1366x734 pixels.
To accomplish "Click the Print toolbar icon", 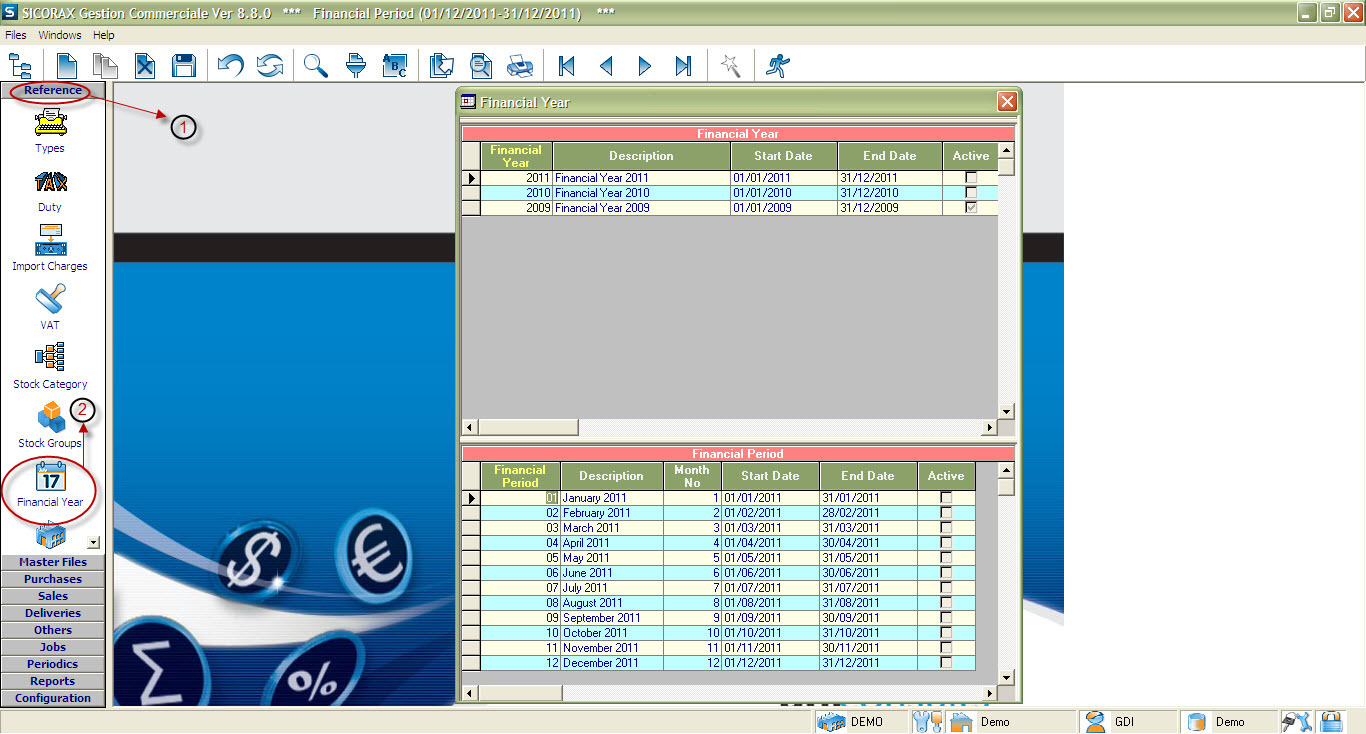I will 520,66.
